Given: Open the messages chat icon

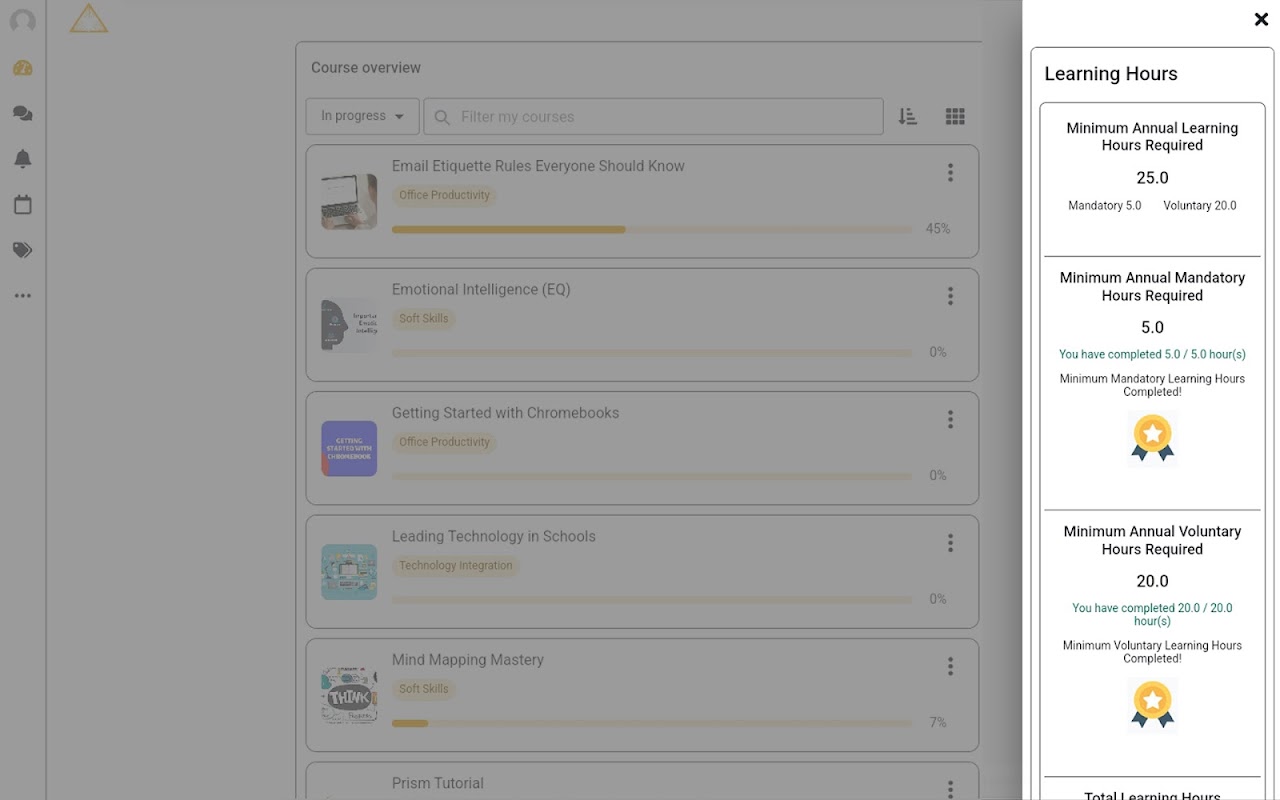Looking at the screenshot, I should coord(22,114).
